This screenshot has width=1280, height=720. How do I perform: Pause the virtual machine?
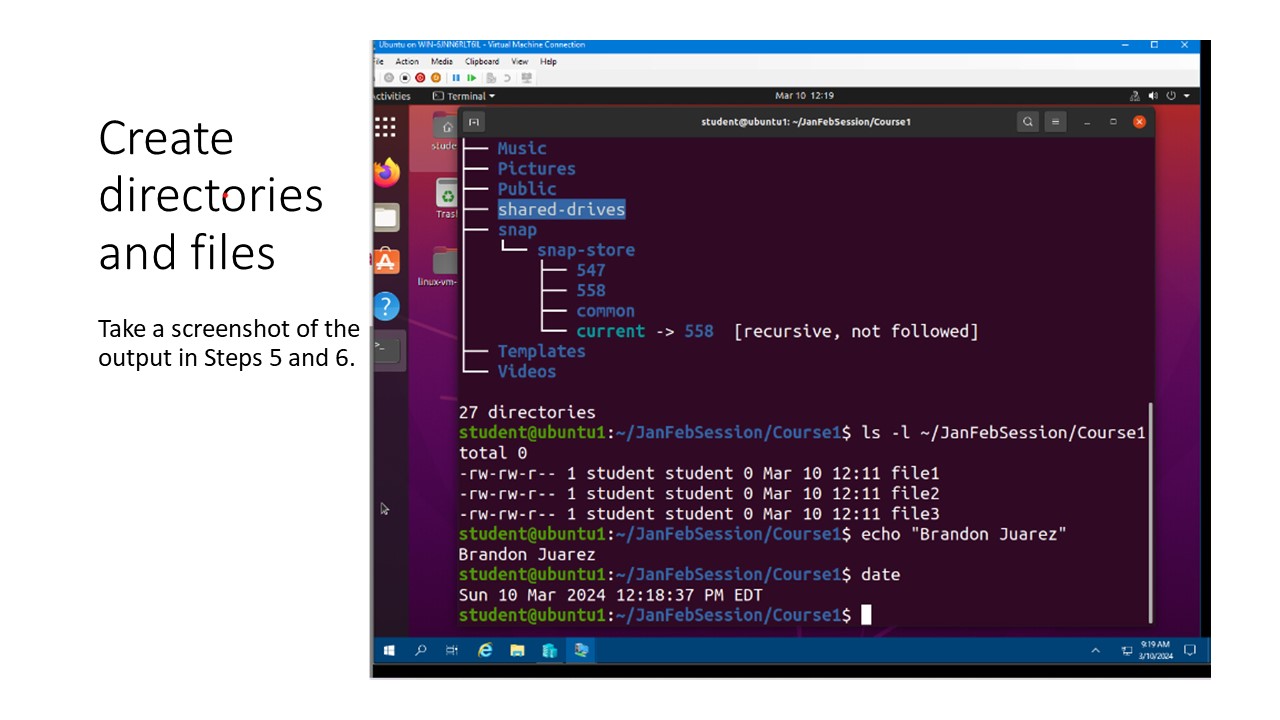456,78
